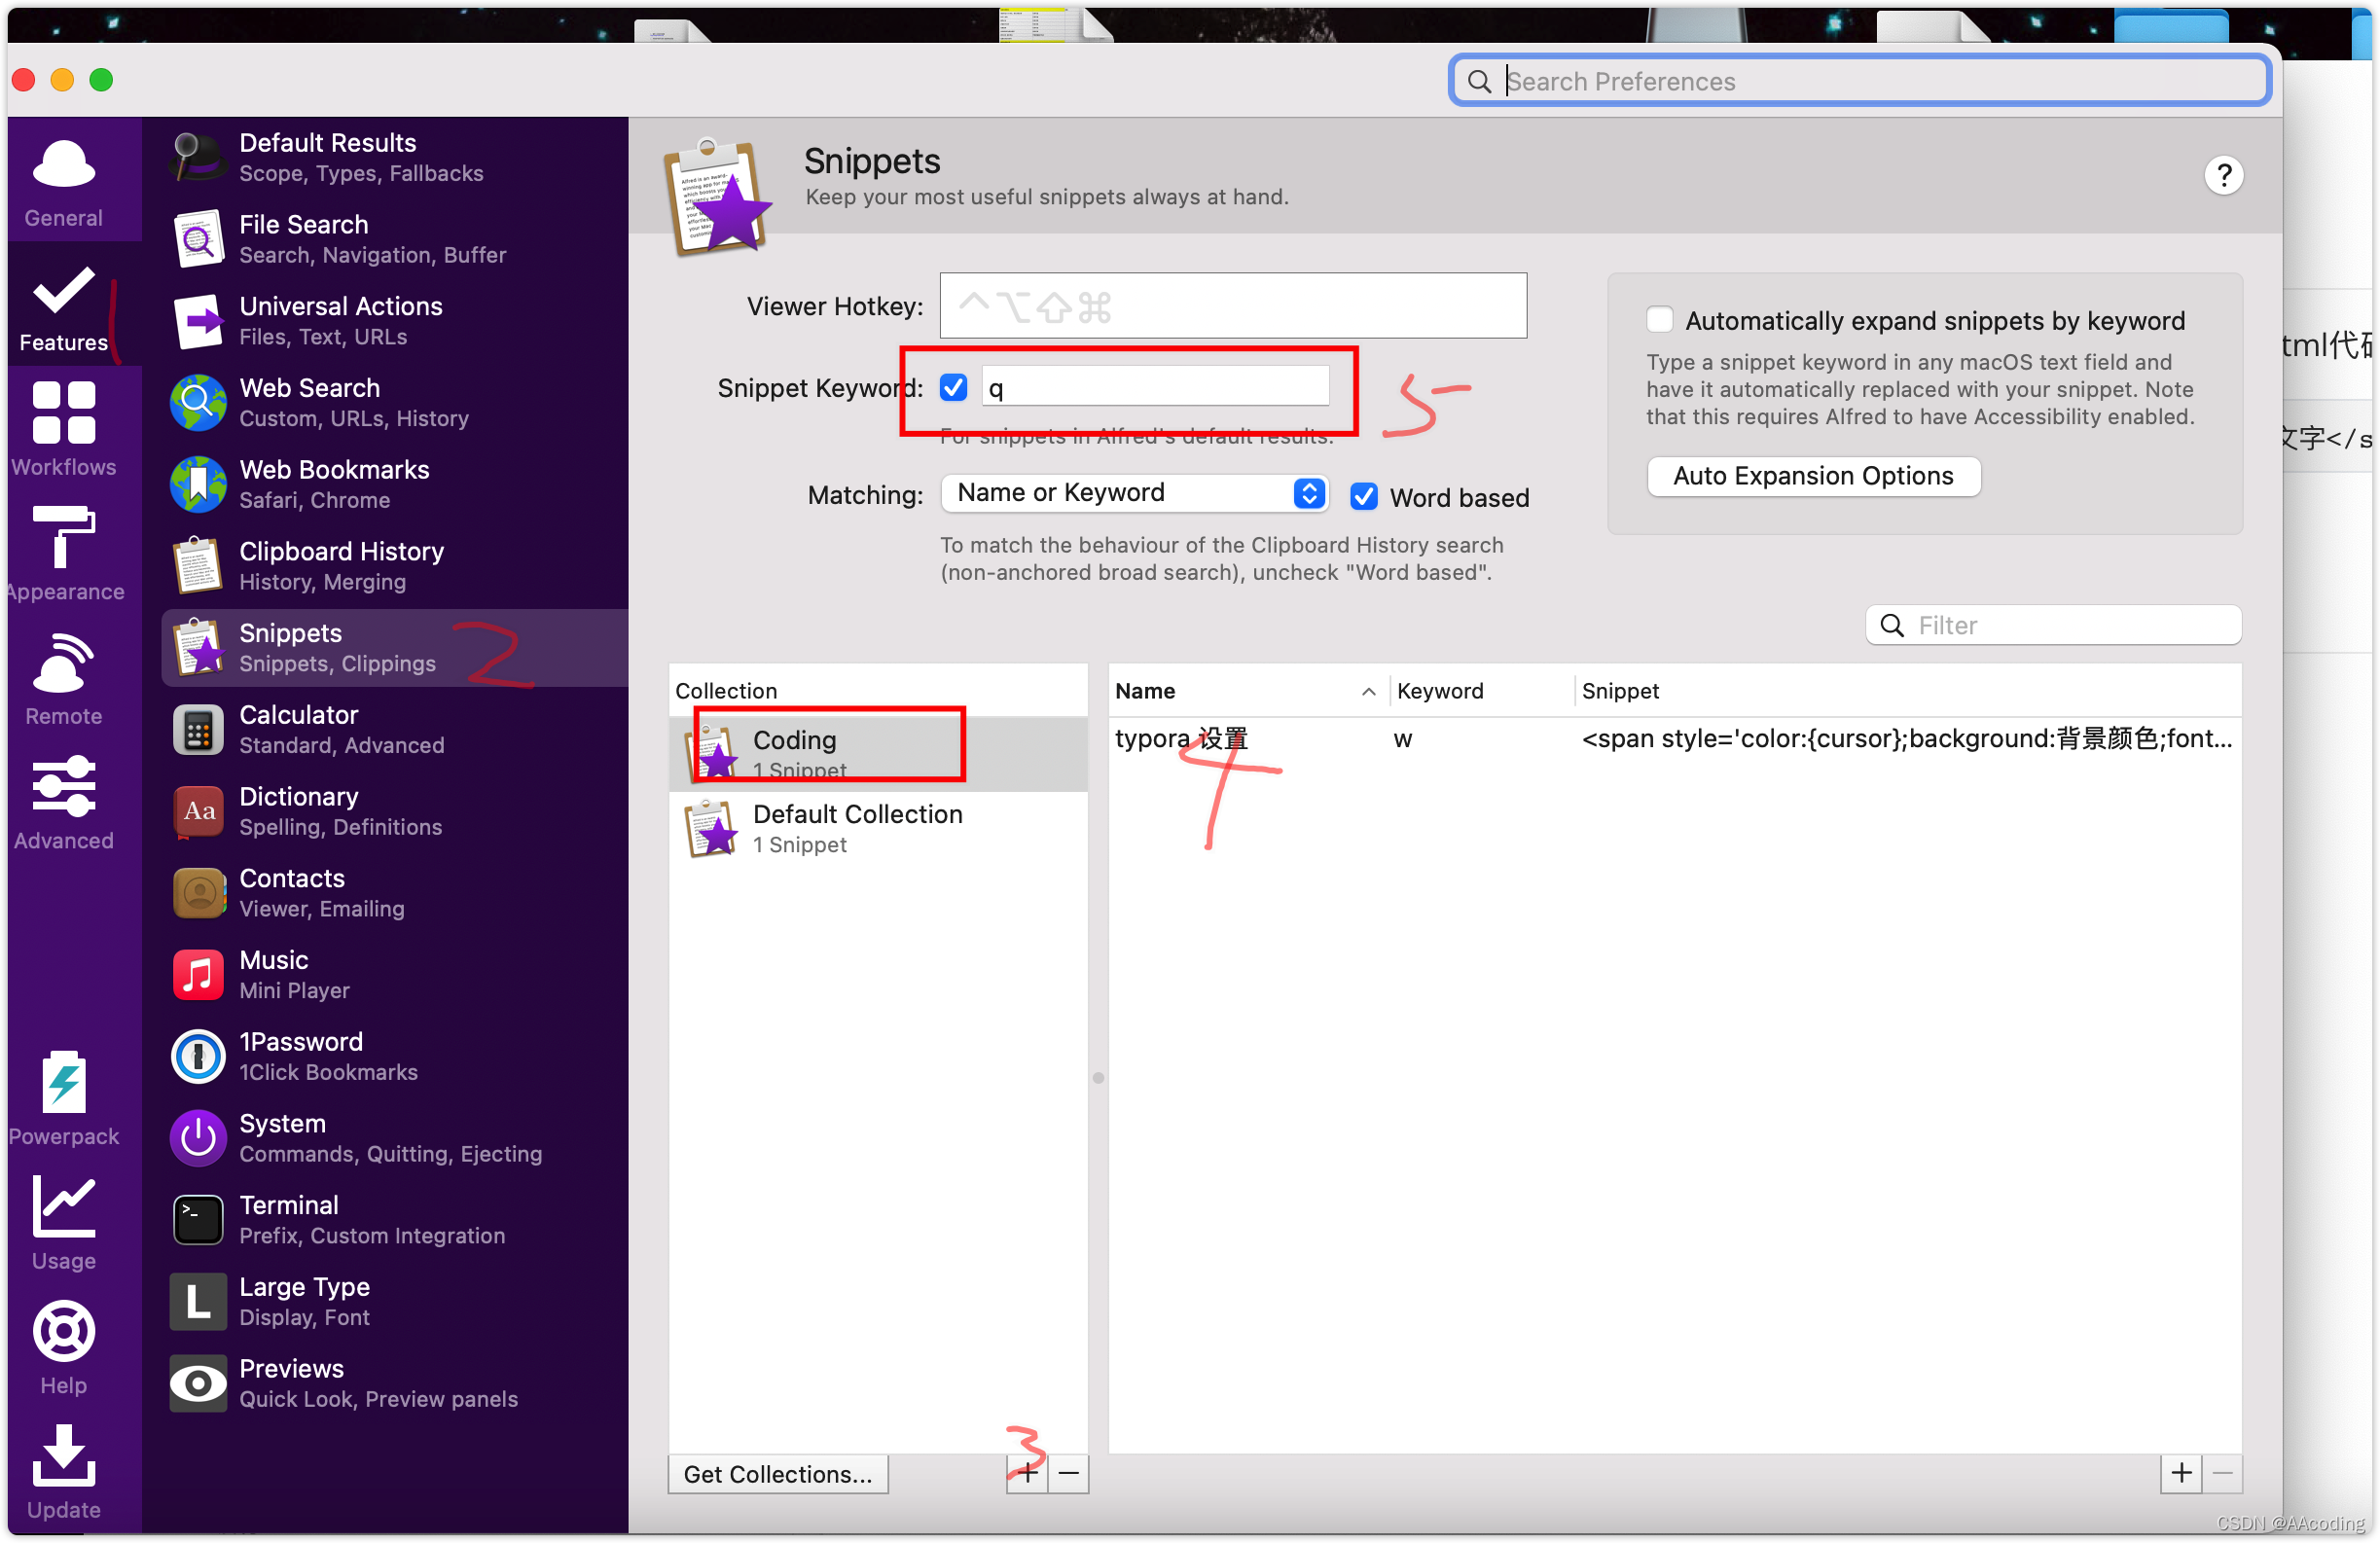The width and height of the screenshot is (2380, 1543).
Task: Enable automatically expand snippets by keyword
Action: (1659, 320)
